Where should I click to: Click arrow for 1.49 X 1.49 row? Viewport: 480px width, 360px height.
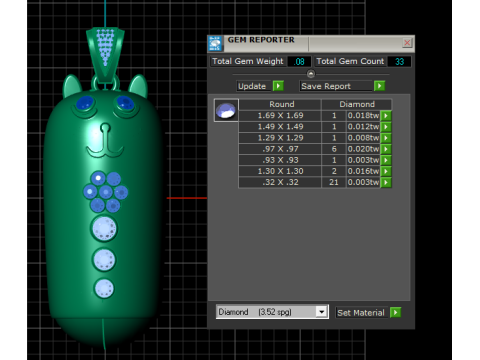(386, 127)
